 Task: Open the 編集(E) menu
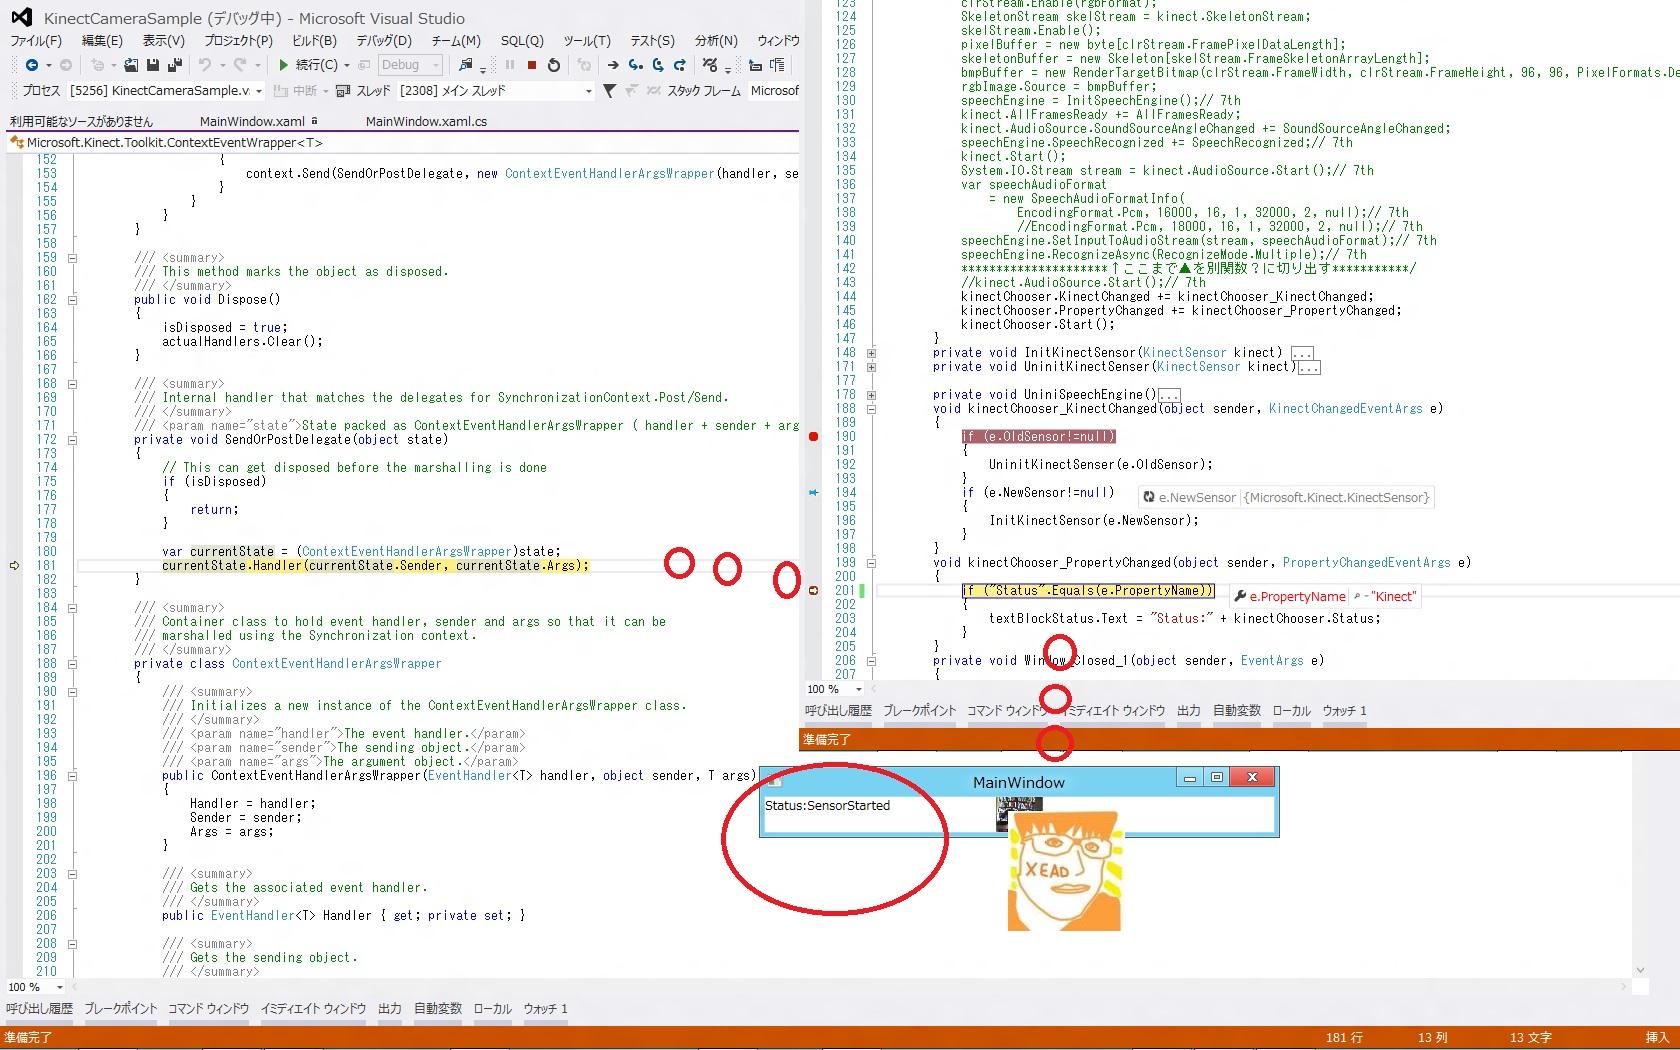point(102,41)
